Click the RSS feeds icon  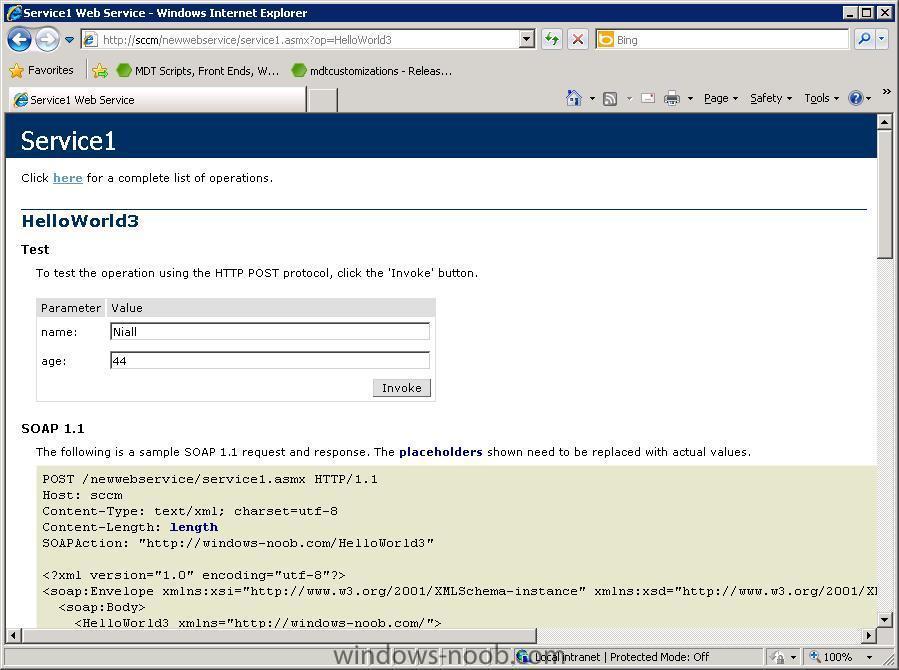[x=610, y=99]
